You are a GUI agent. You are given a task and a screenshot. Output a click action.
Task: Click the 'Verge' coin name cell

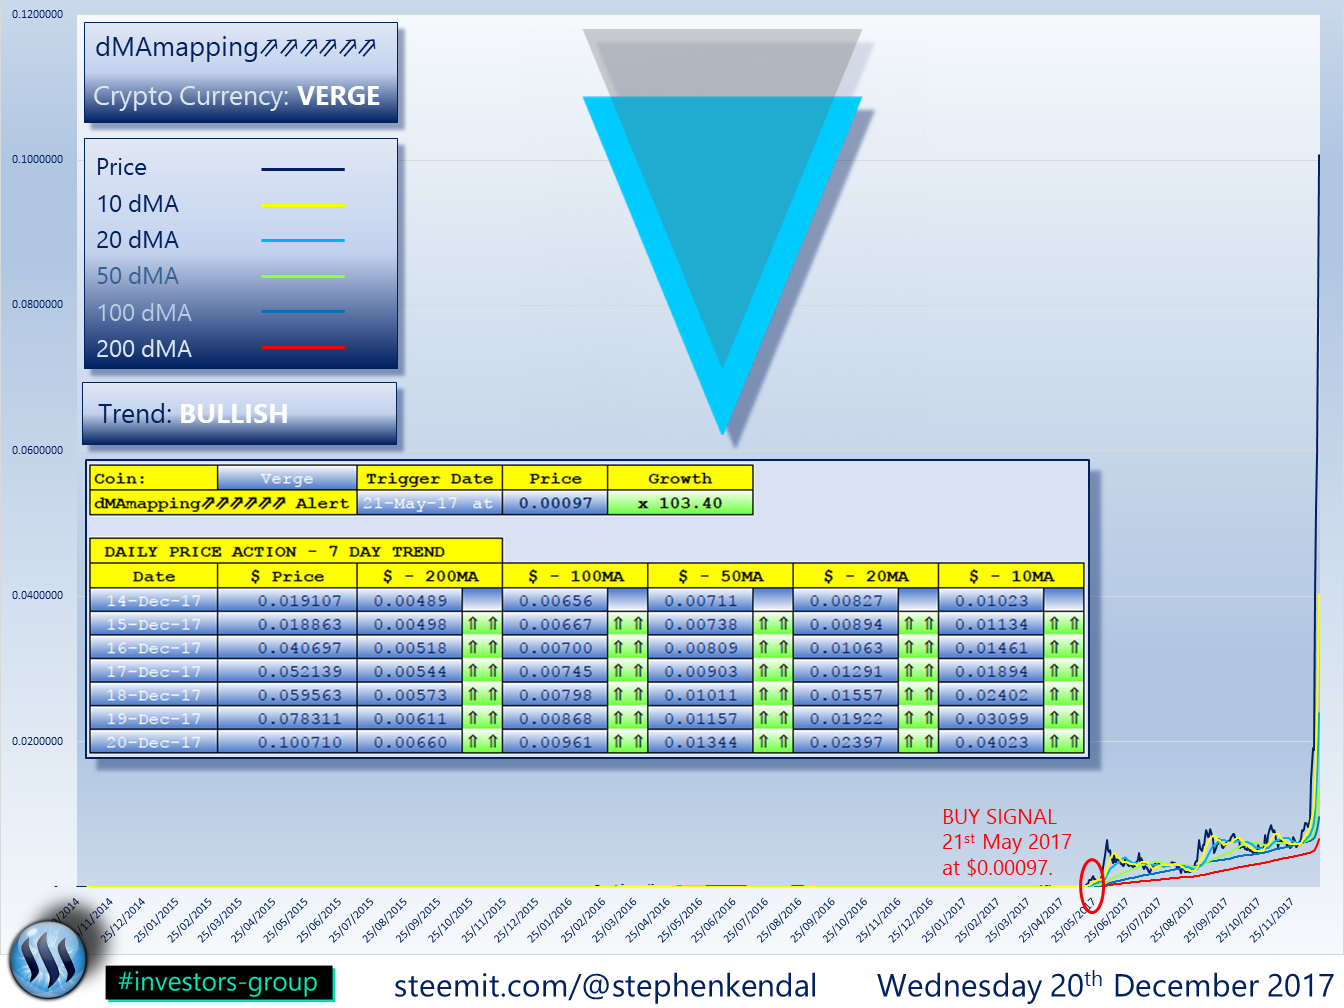pos(287,478)
